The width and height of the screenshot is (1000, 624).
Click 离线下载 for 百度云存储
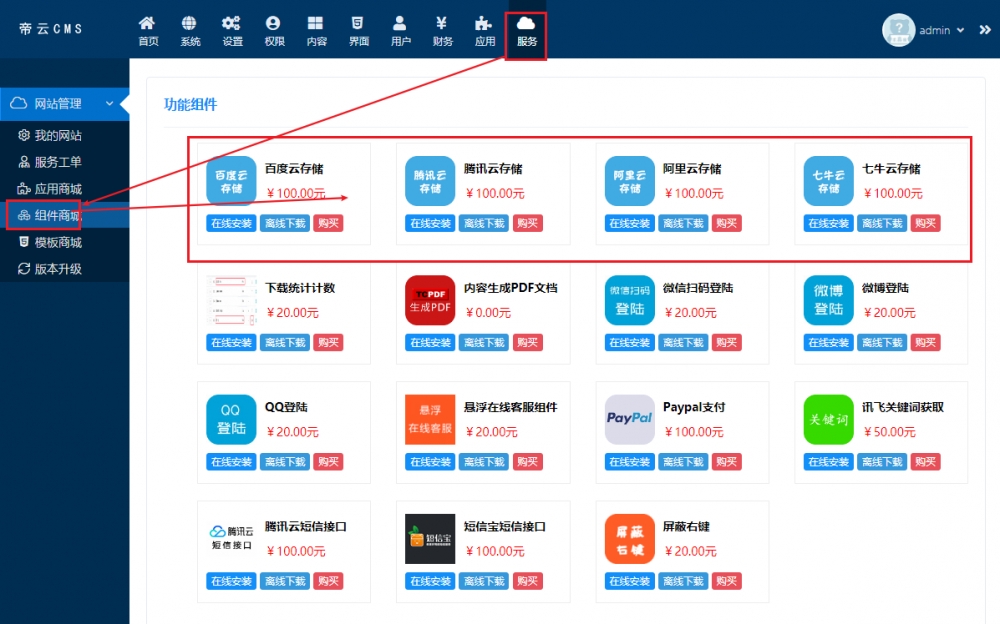[x=285, y=223]
